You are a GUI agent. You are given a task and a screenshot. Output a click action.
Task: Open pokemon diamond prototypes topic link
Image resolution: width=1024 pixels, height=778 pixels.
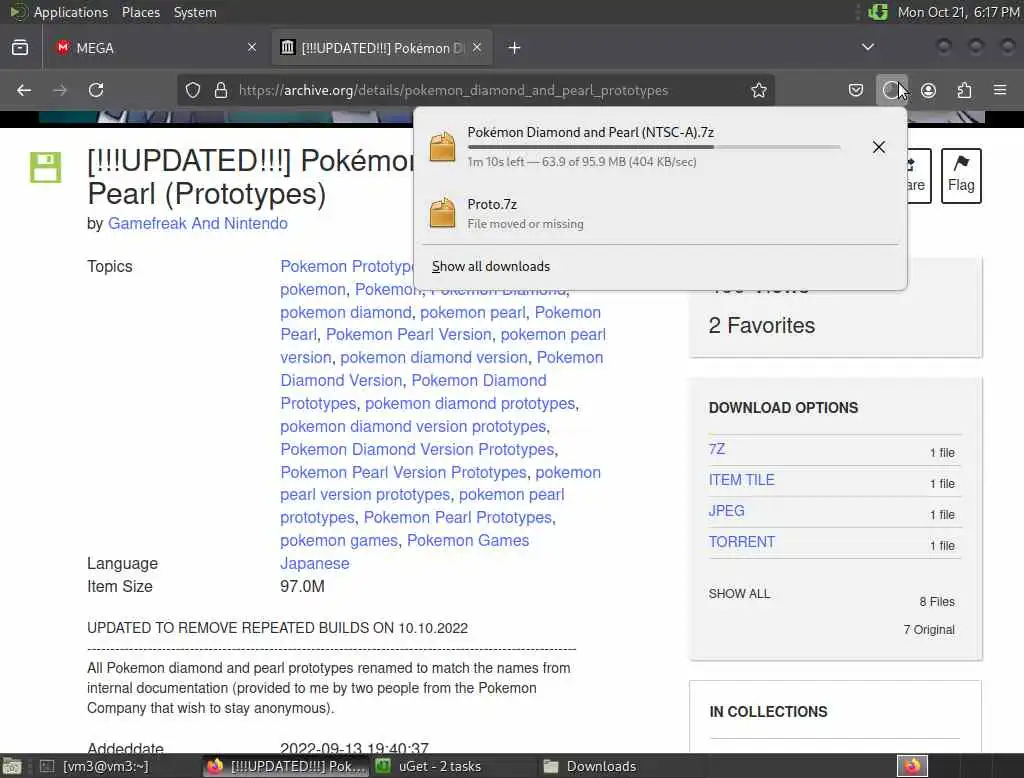(x=470, y=403)
